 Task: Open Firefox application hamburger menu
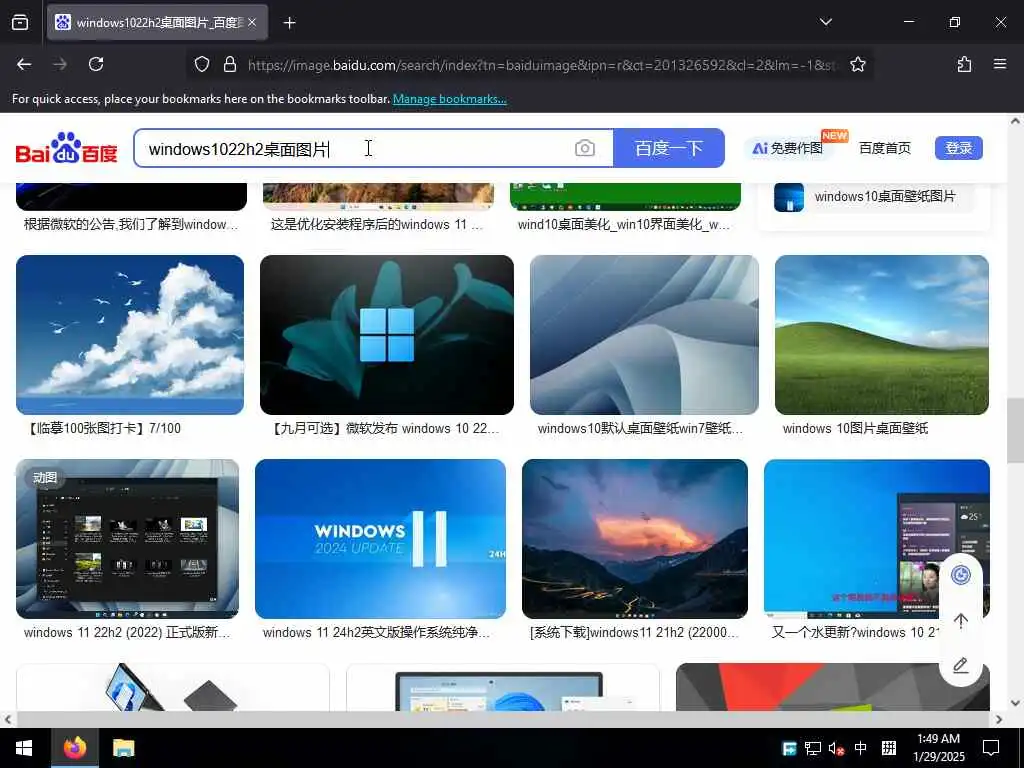(x=1000, y=64)
